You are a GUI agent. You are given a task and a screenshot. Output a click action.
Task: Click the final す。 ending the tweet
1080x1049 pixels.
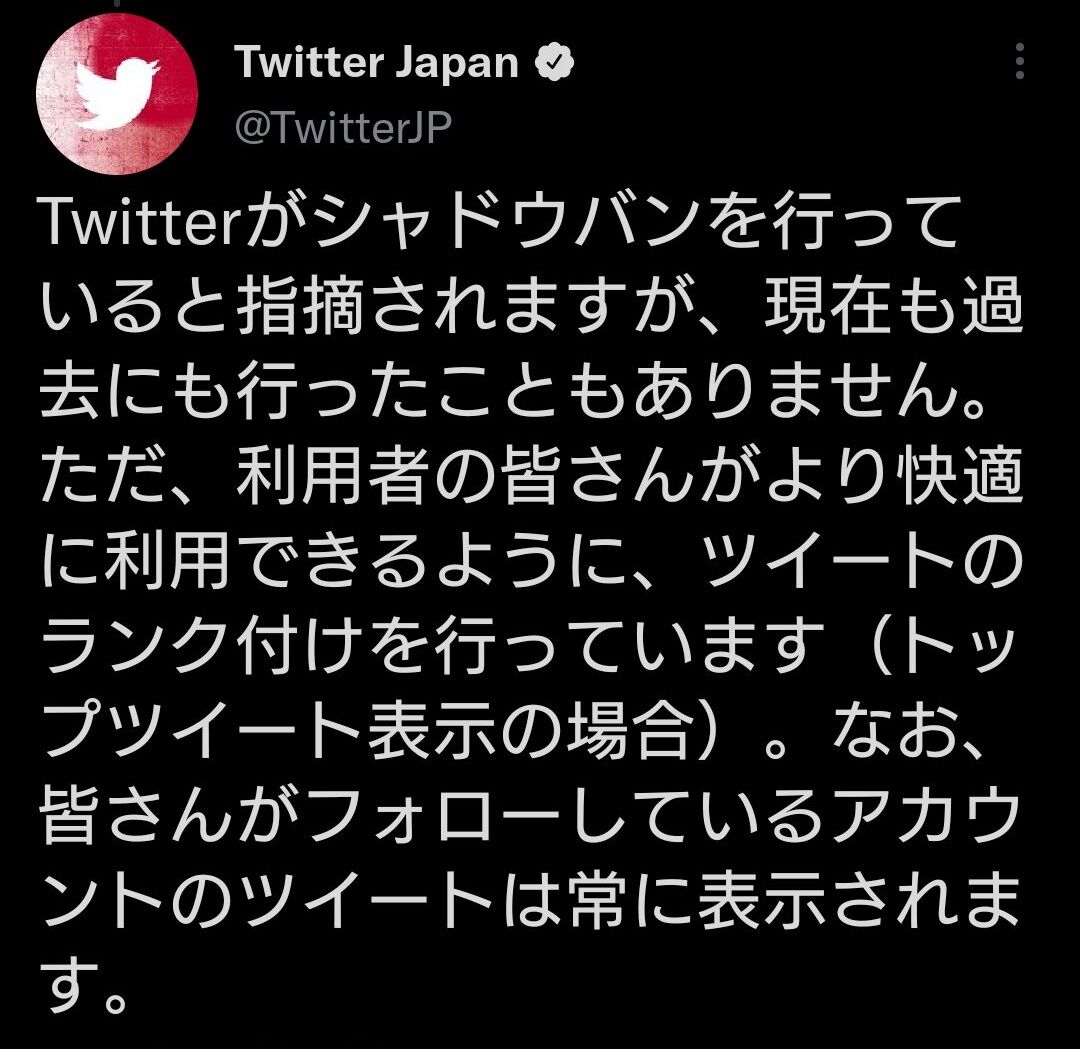85,985
